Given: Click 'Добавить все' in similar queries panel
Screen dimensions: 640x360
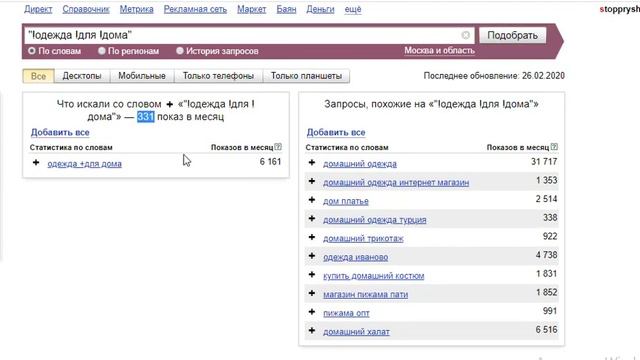Looking at the screenshot, I should pyautogui.click(x=336, y=132).
